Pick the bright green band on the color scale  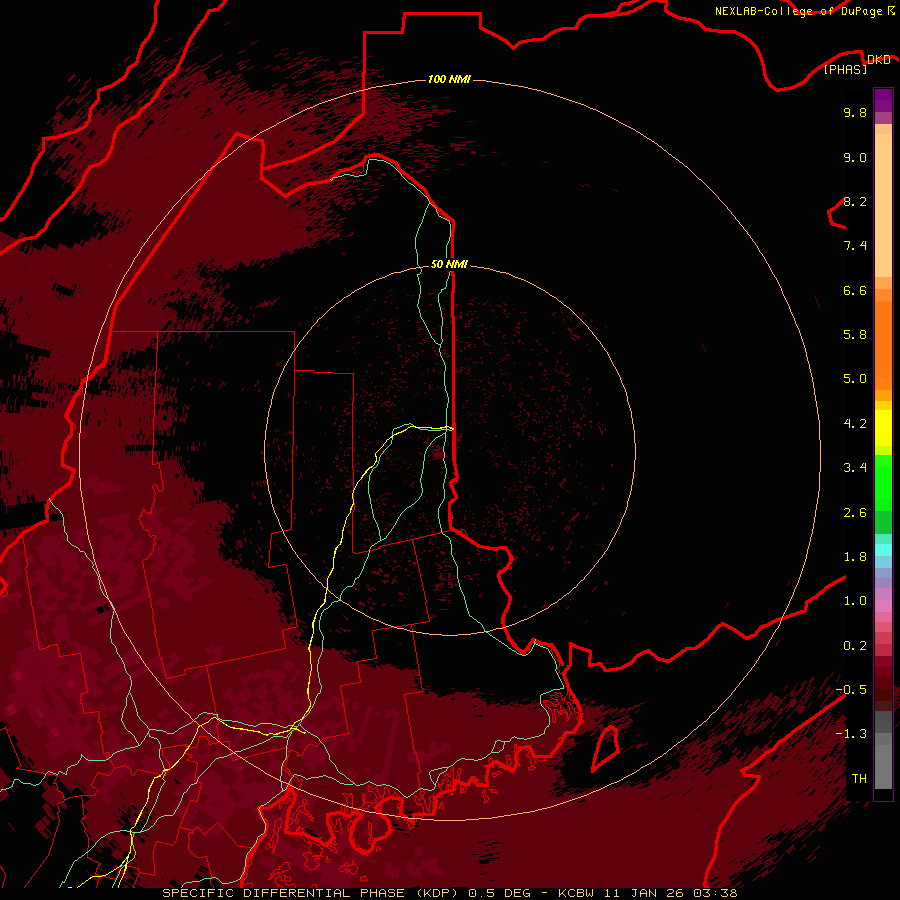coord(883,482)
